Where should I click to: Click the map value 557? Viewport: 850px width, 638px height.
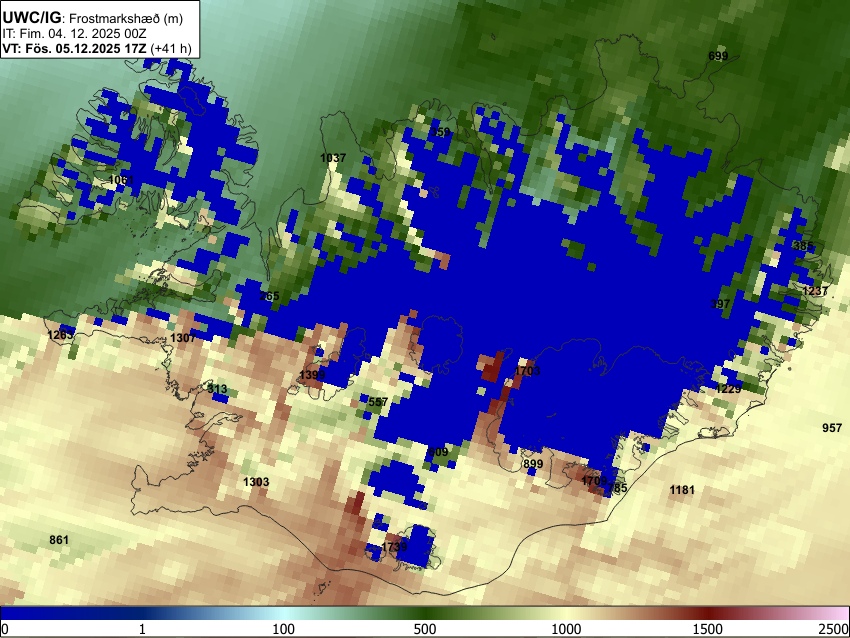point(378,402)
